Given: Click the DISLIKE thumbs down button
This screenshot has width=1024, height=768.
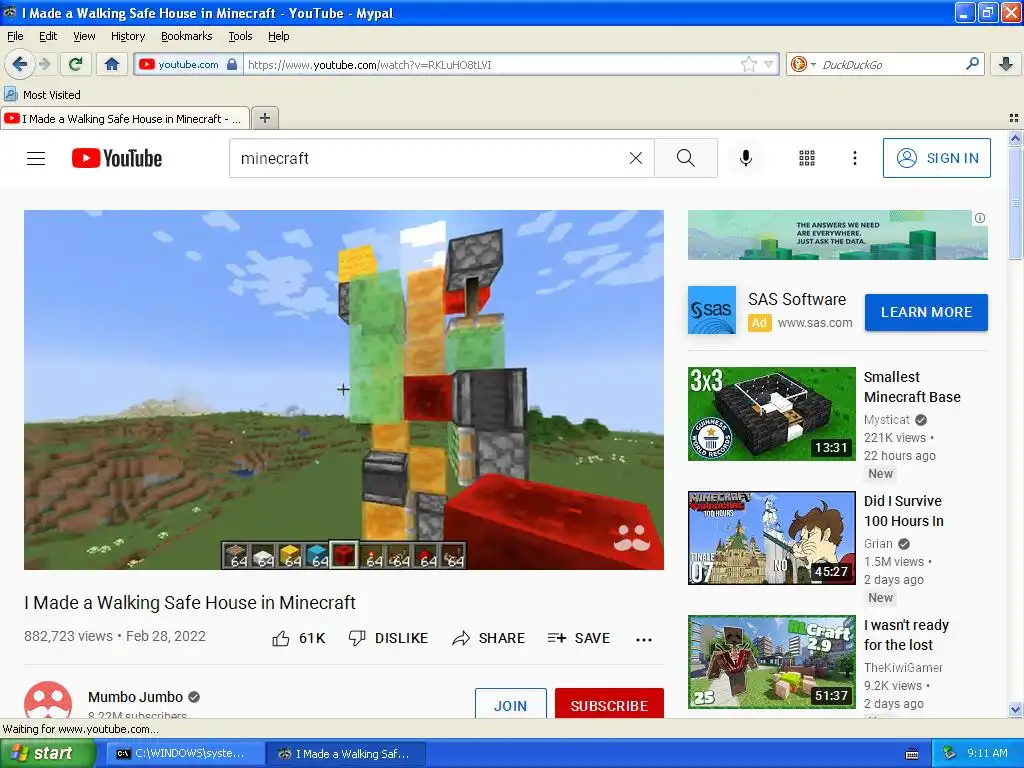Looking at the screenshot, I should pos(388,638).
